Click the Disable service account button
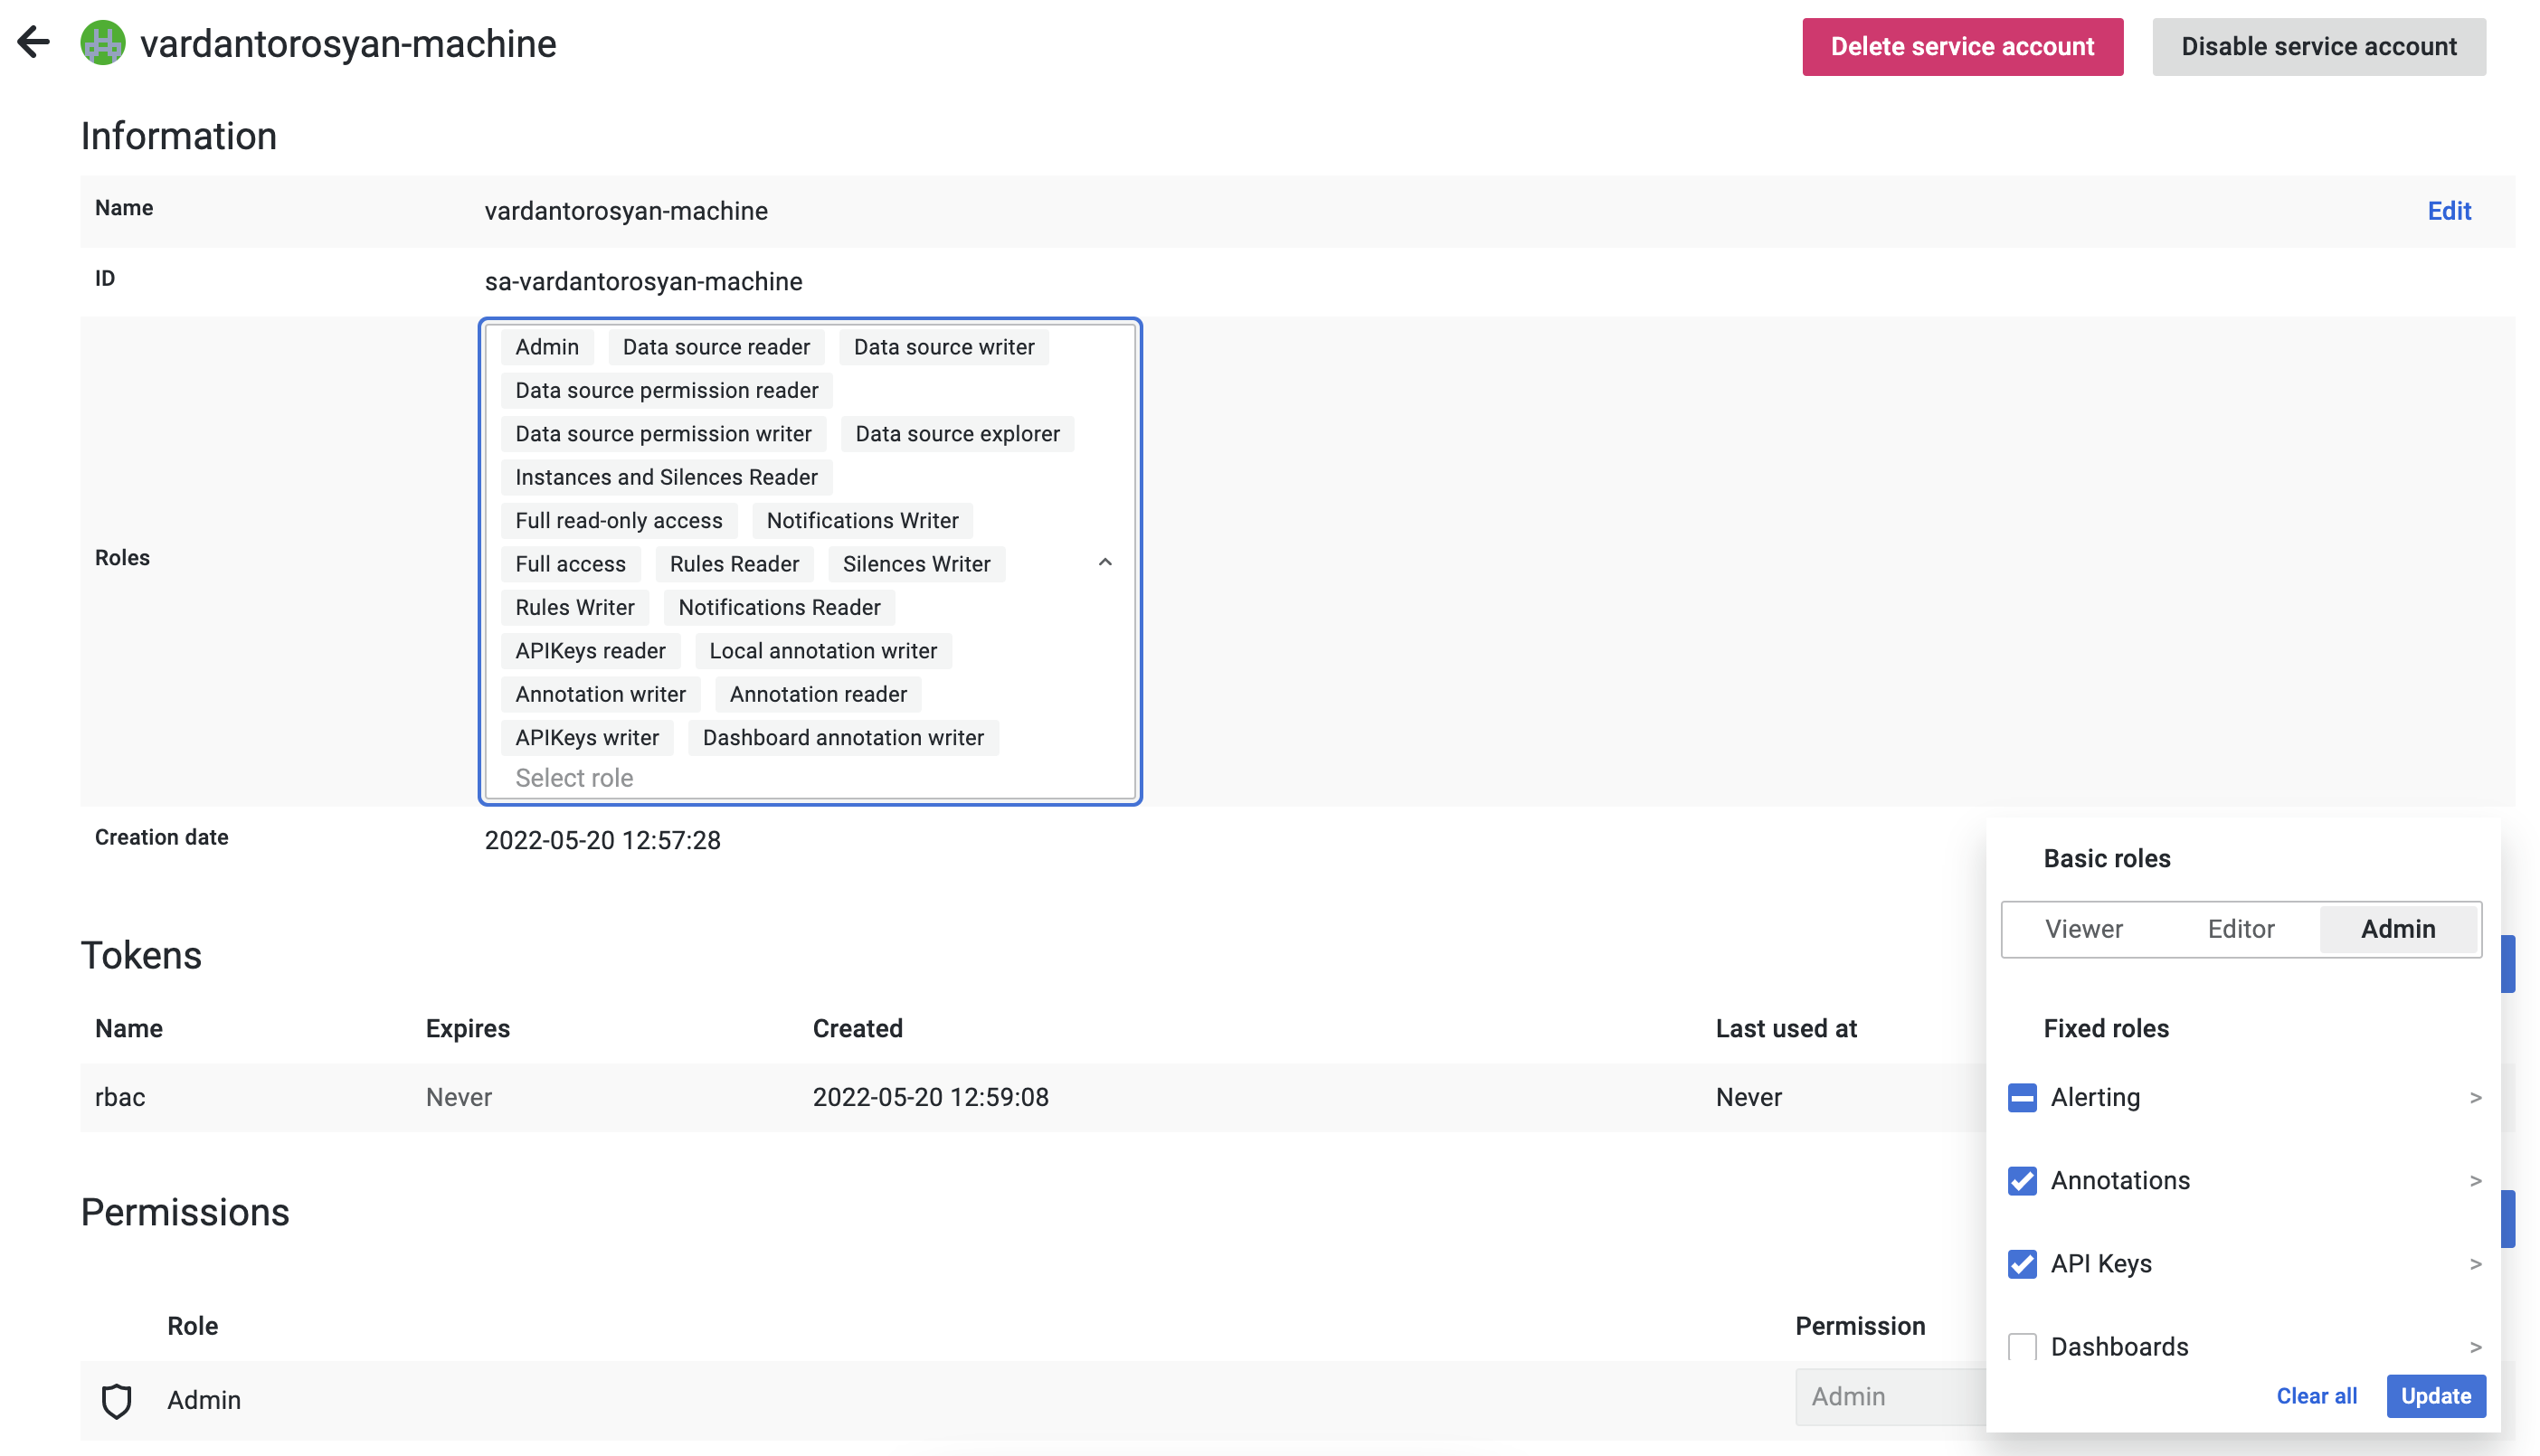 pyautogui.click(x=2319, y=46)
